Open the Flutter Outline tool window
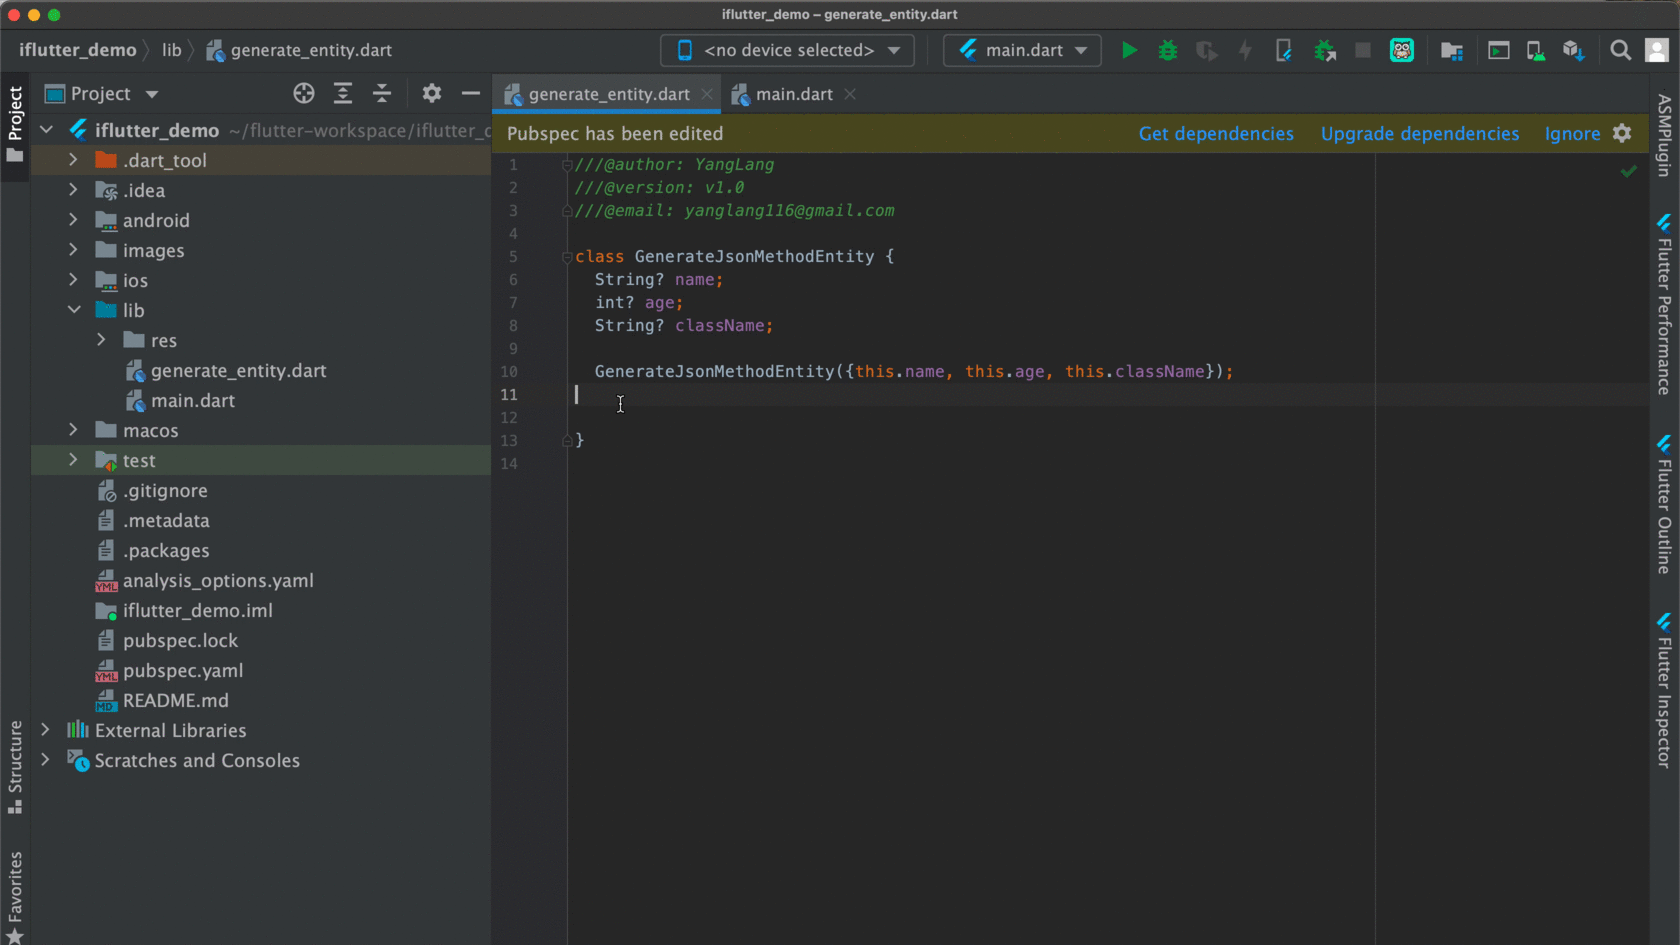 (1664, 505)
